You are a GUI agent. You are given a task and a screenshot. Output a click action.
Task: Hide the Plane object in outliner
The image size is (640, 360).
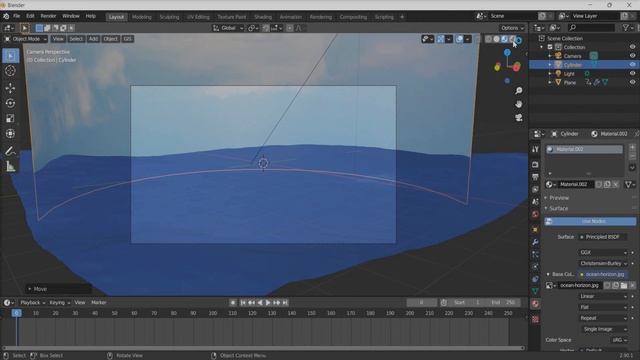point(632,82)
